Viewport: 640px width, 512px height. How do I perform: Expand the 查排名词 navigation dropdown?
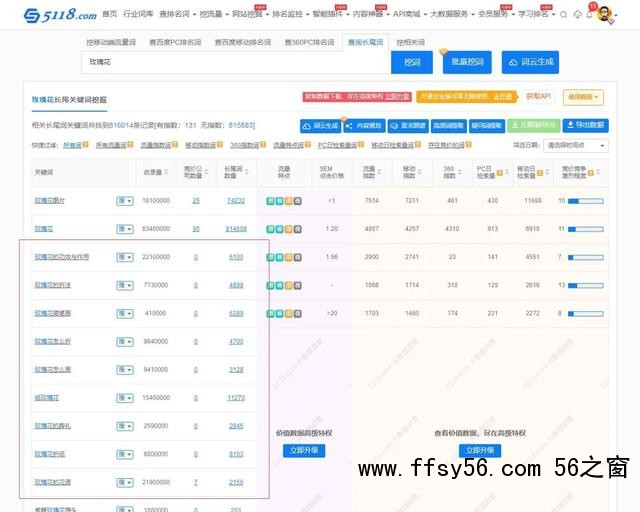click(x=177, y=14)
